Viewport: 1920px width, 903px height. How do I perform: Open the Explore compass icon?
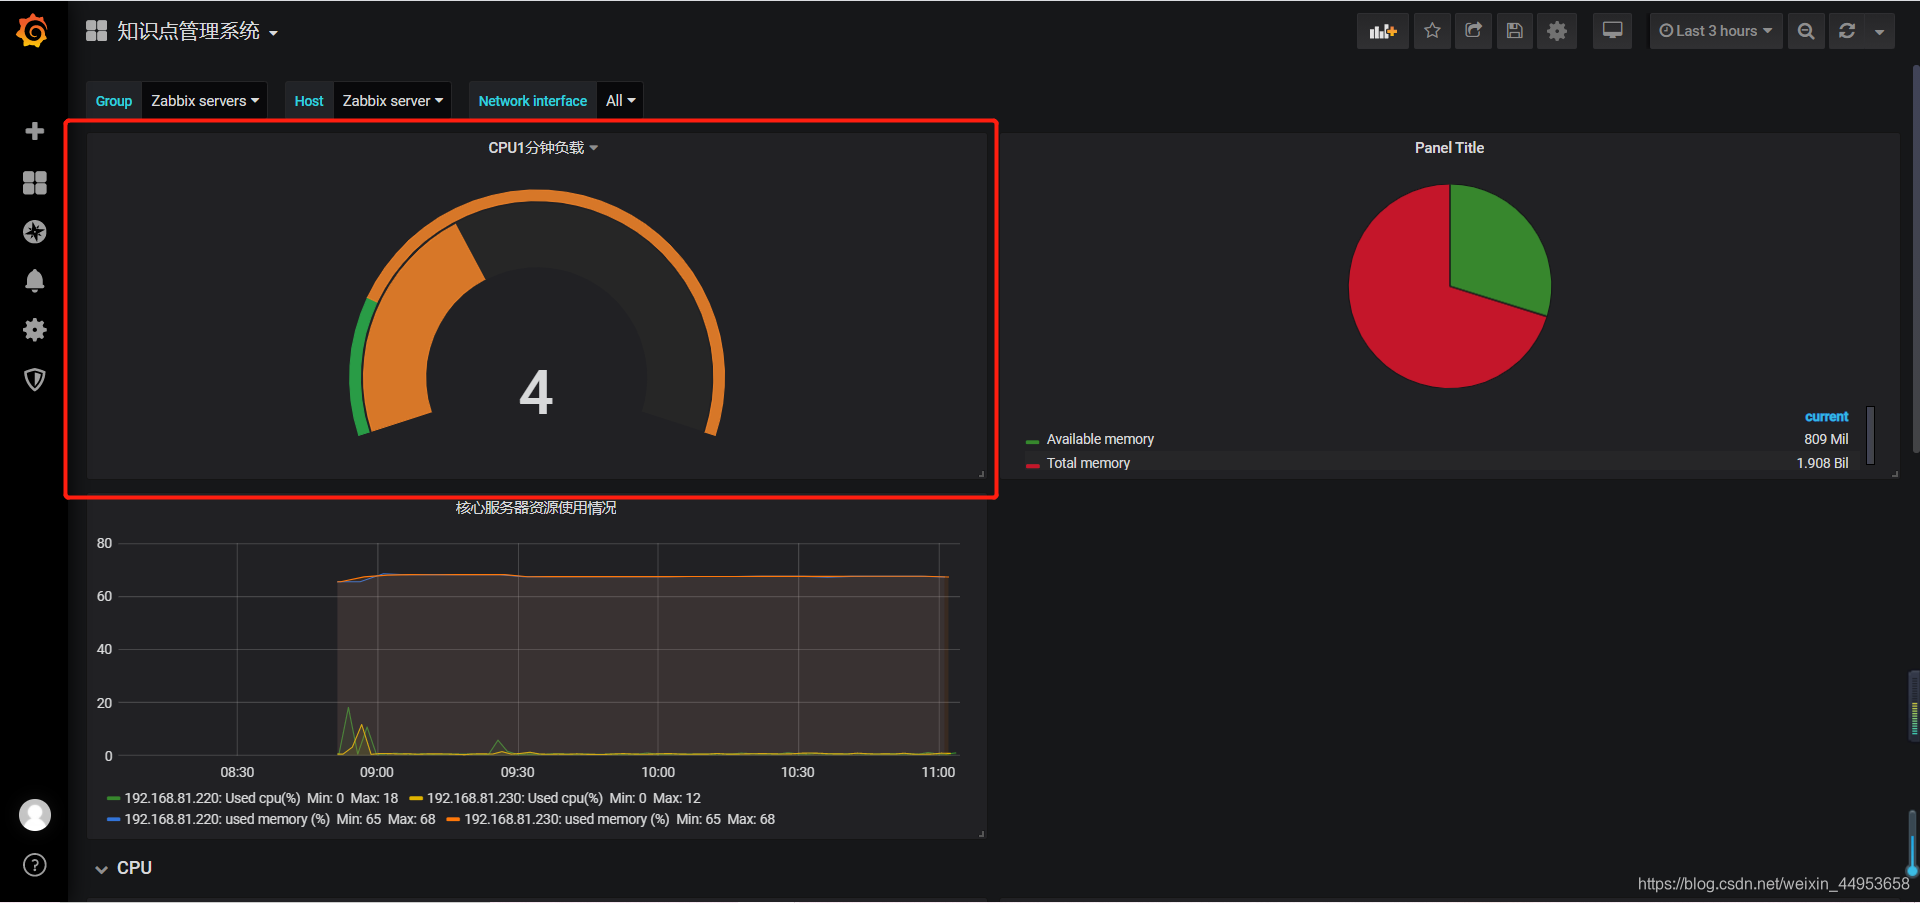tap(35, 232)
